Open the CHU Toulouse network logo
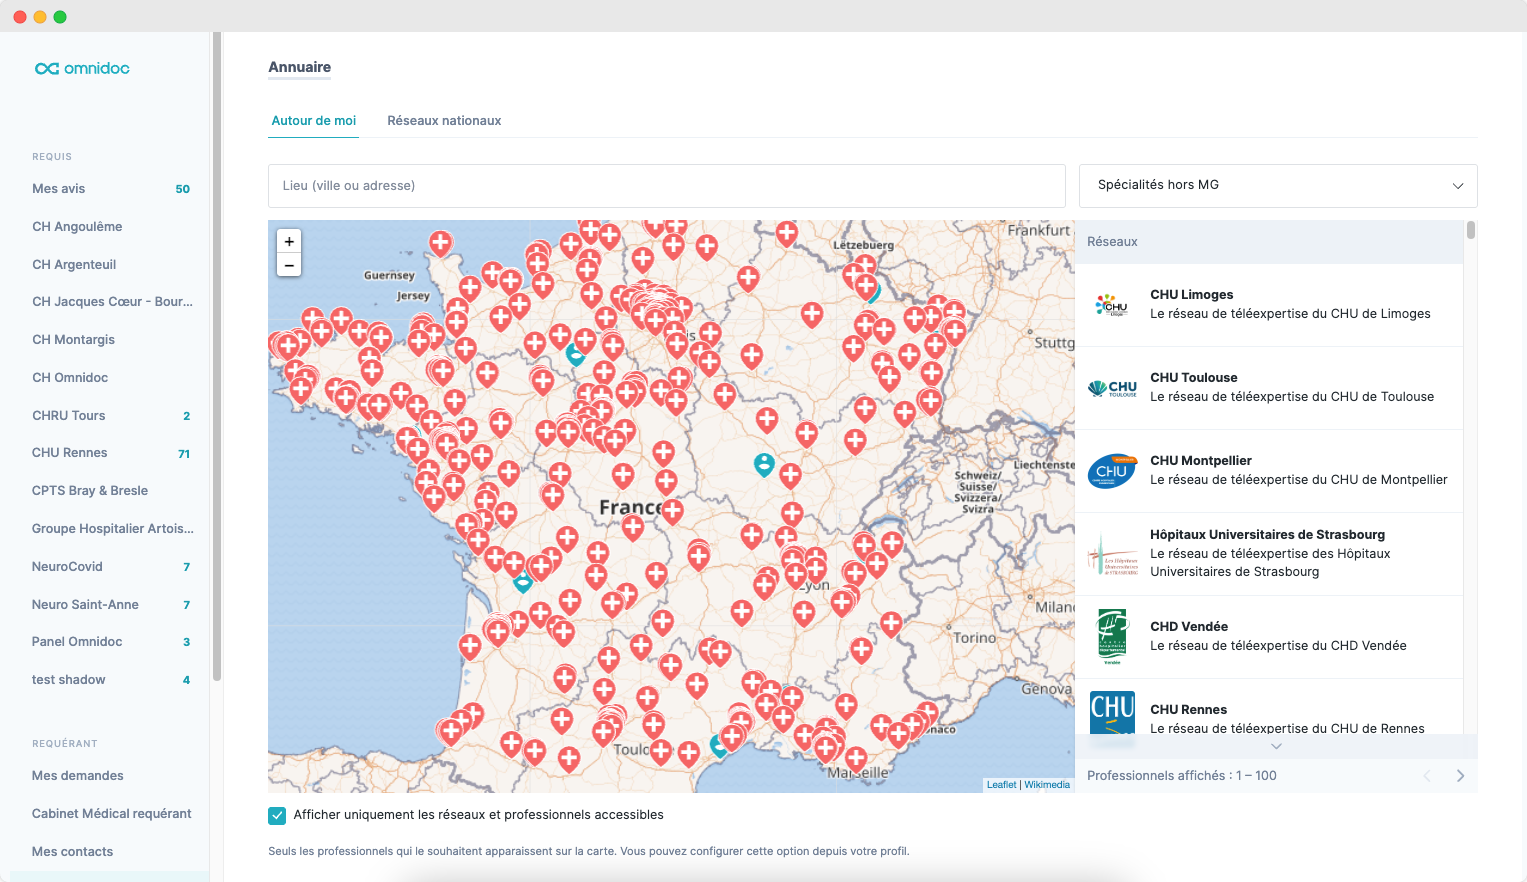The image size is (1527, 882). coord(1112,388)
